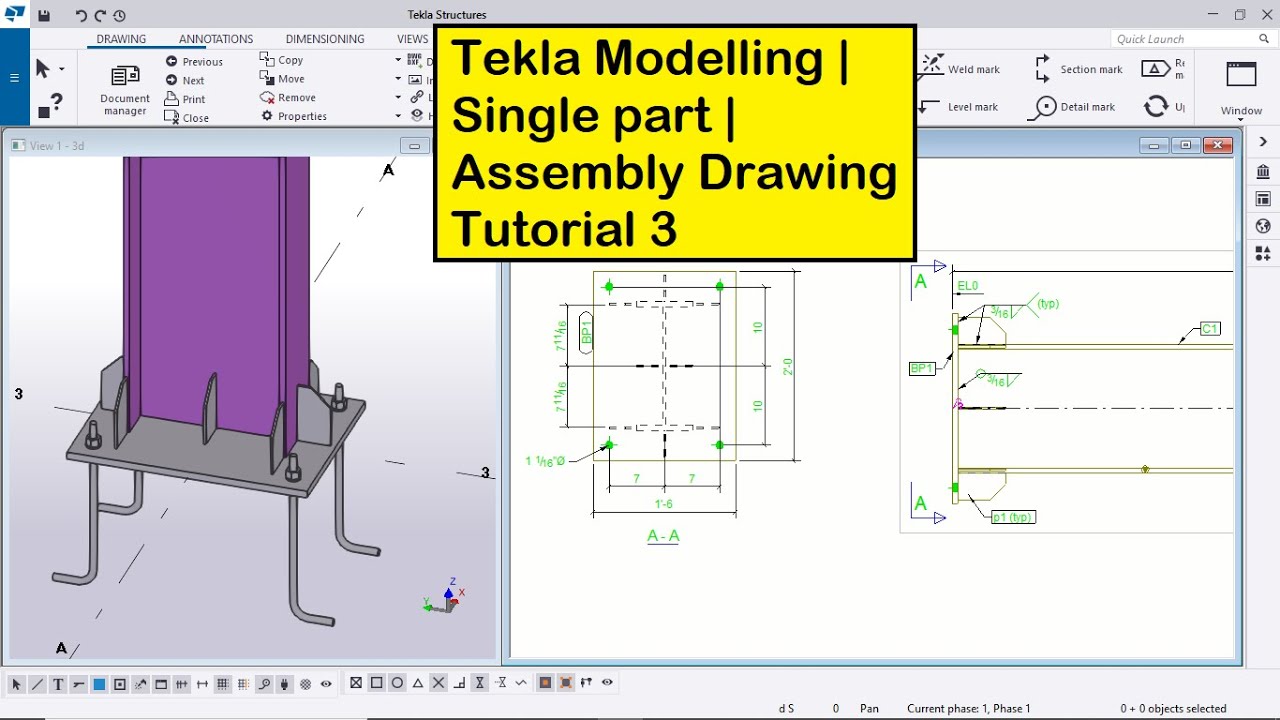Click the Close drawing command

pyautogui.click(x=187, y=117)
